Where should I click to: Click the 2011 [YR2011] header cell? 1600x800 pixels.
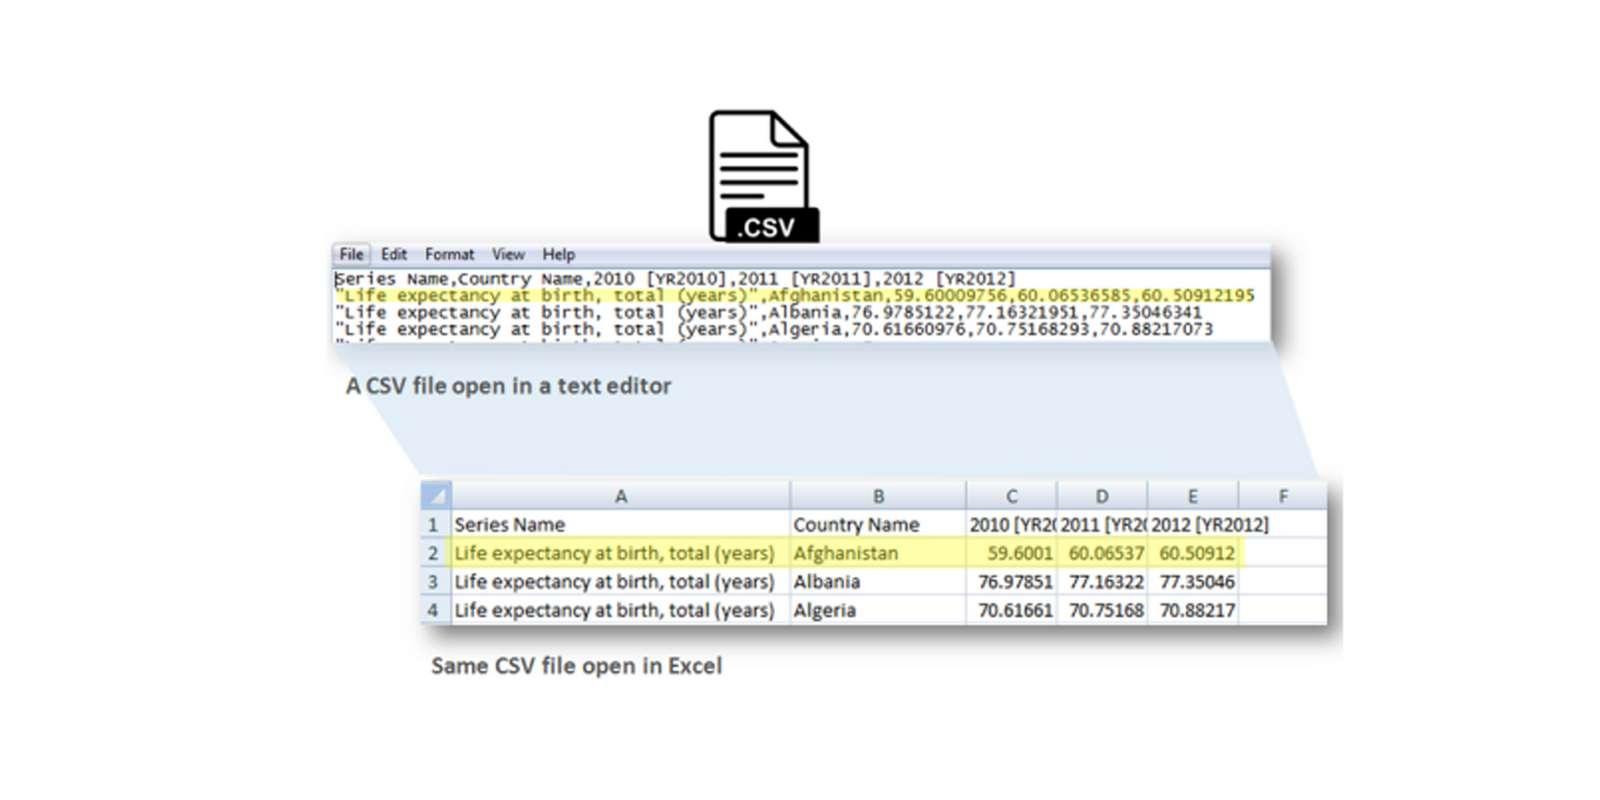tap(1102, 524)
